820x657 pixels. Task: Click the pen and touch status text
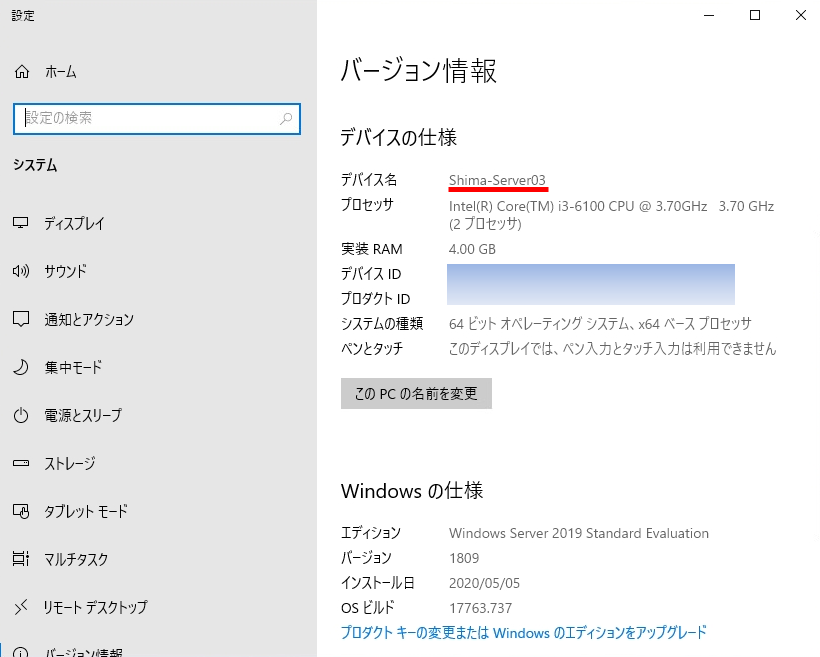tap(612, 348)
